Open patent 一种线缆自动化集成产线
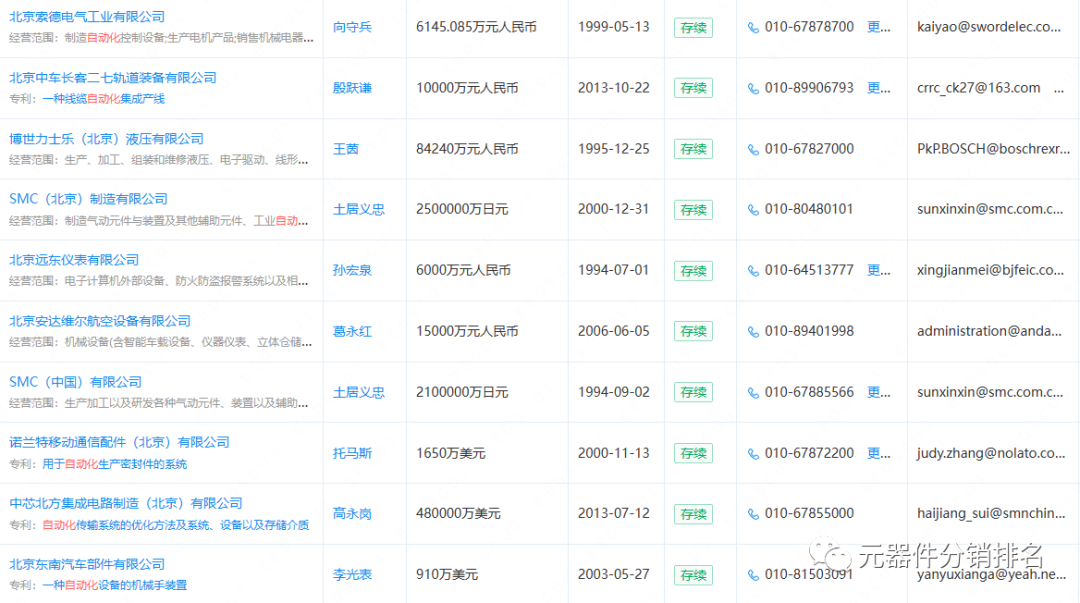The height and width of the screenshot is (603, 1080). [x=104, y=99]
